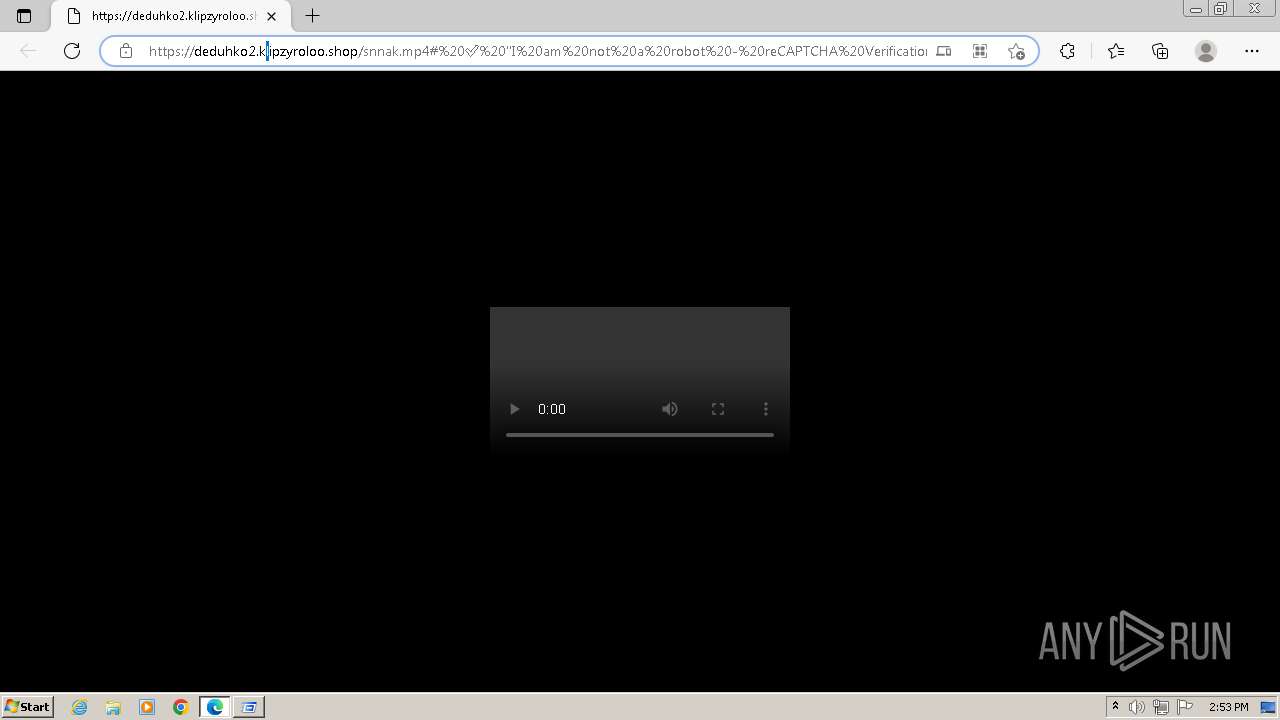Screen dimensions: 1280x720
Task: Close the deduhko2.klipzyroloo.shop tab
Action: (271, 16)
